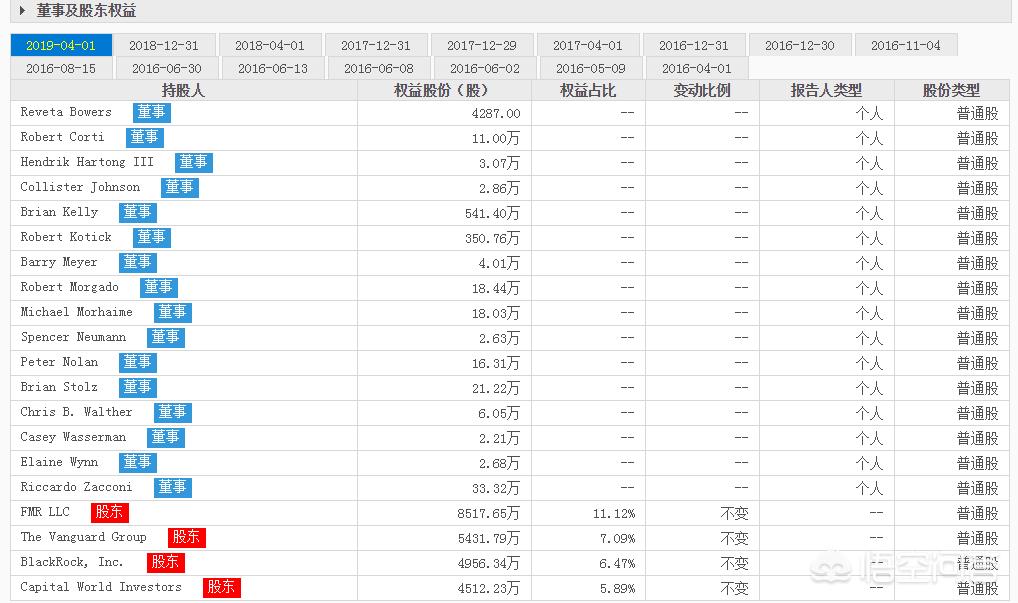Open the 2016-12-31 date tab
This screenshot has width=1018, height=603.
693,45
